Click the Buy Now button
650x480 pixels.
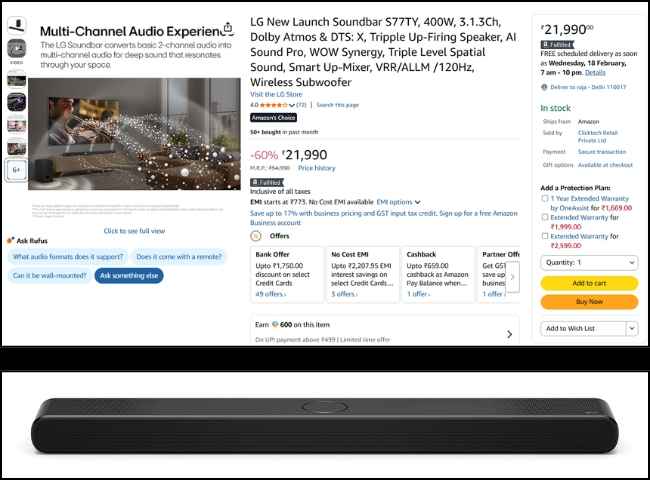(x=589, y=302)
